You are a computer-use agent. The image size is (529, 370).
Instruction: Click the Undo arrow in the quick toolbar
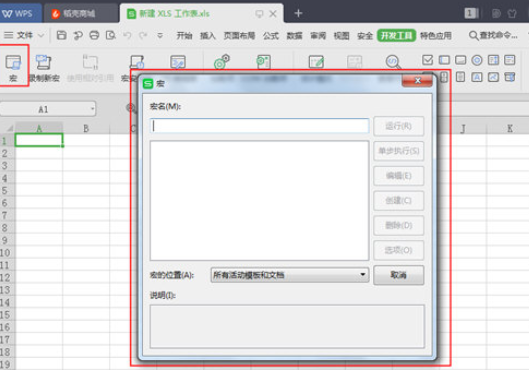pyautogui.click(x=127, y=35)
